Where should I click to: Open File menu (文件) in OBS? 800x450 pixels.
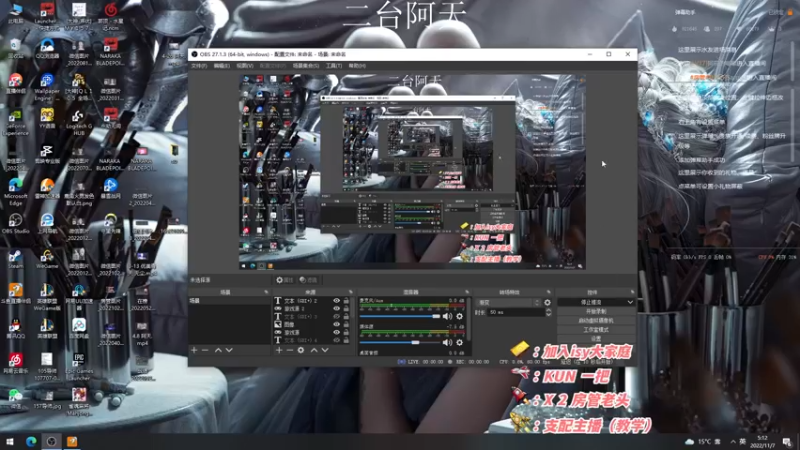[x=198, y=66]
